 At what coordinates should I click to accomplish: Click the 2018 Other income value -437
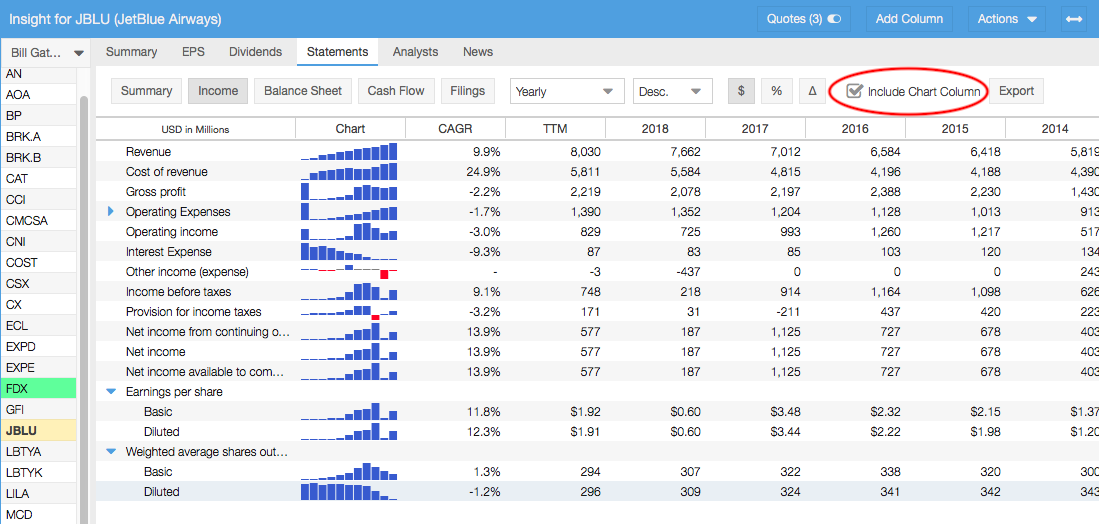click(688, 272)
